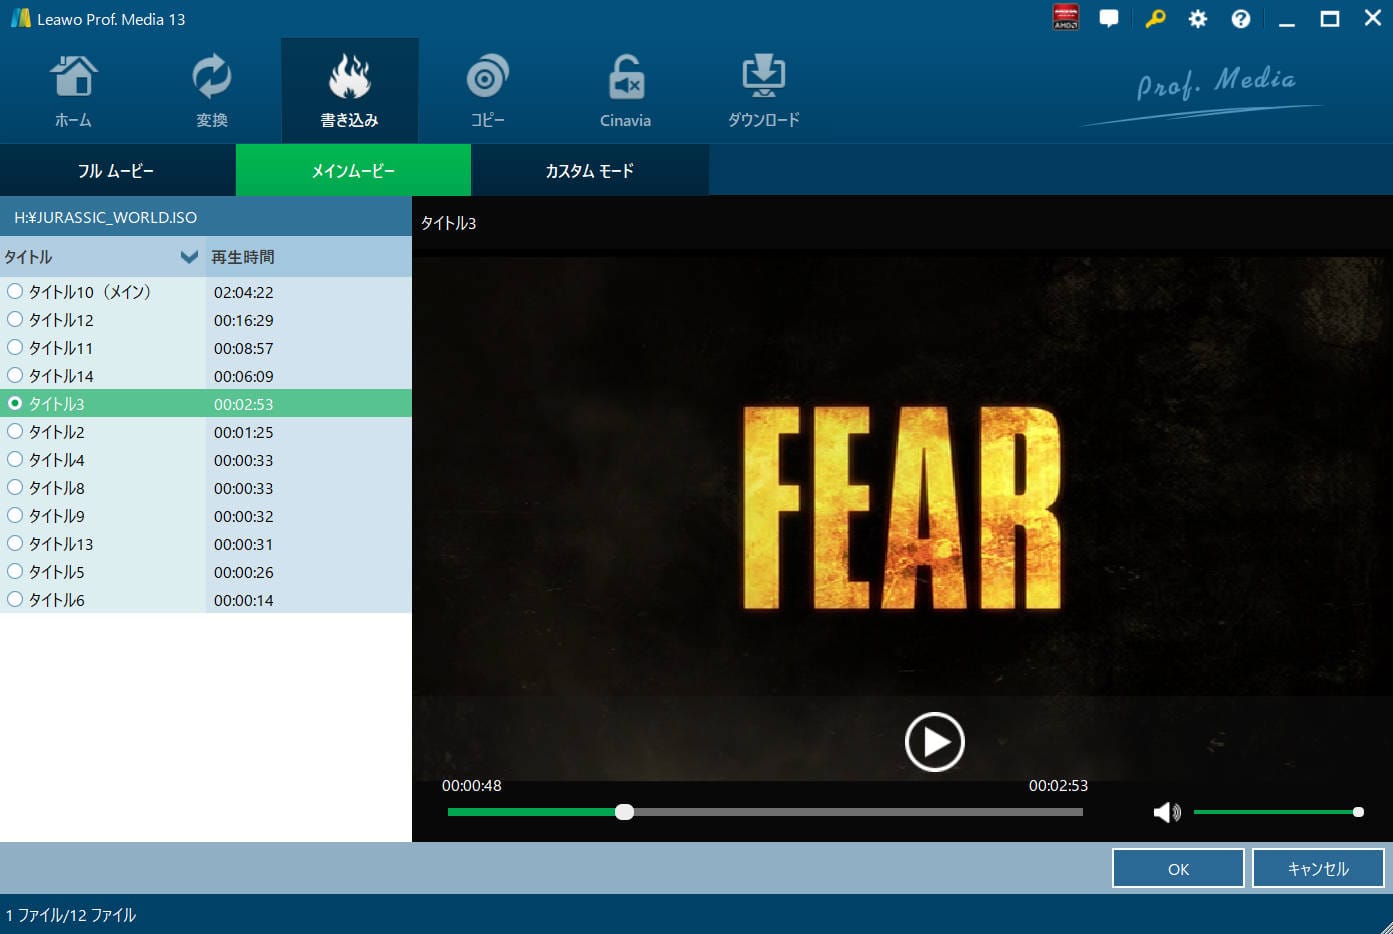Play the video preview
The width and height of the screenshot is (1393, 934).
[934, 742]
